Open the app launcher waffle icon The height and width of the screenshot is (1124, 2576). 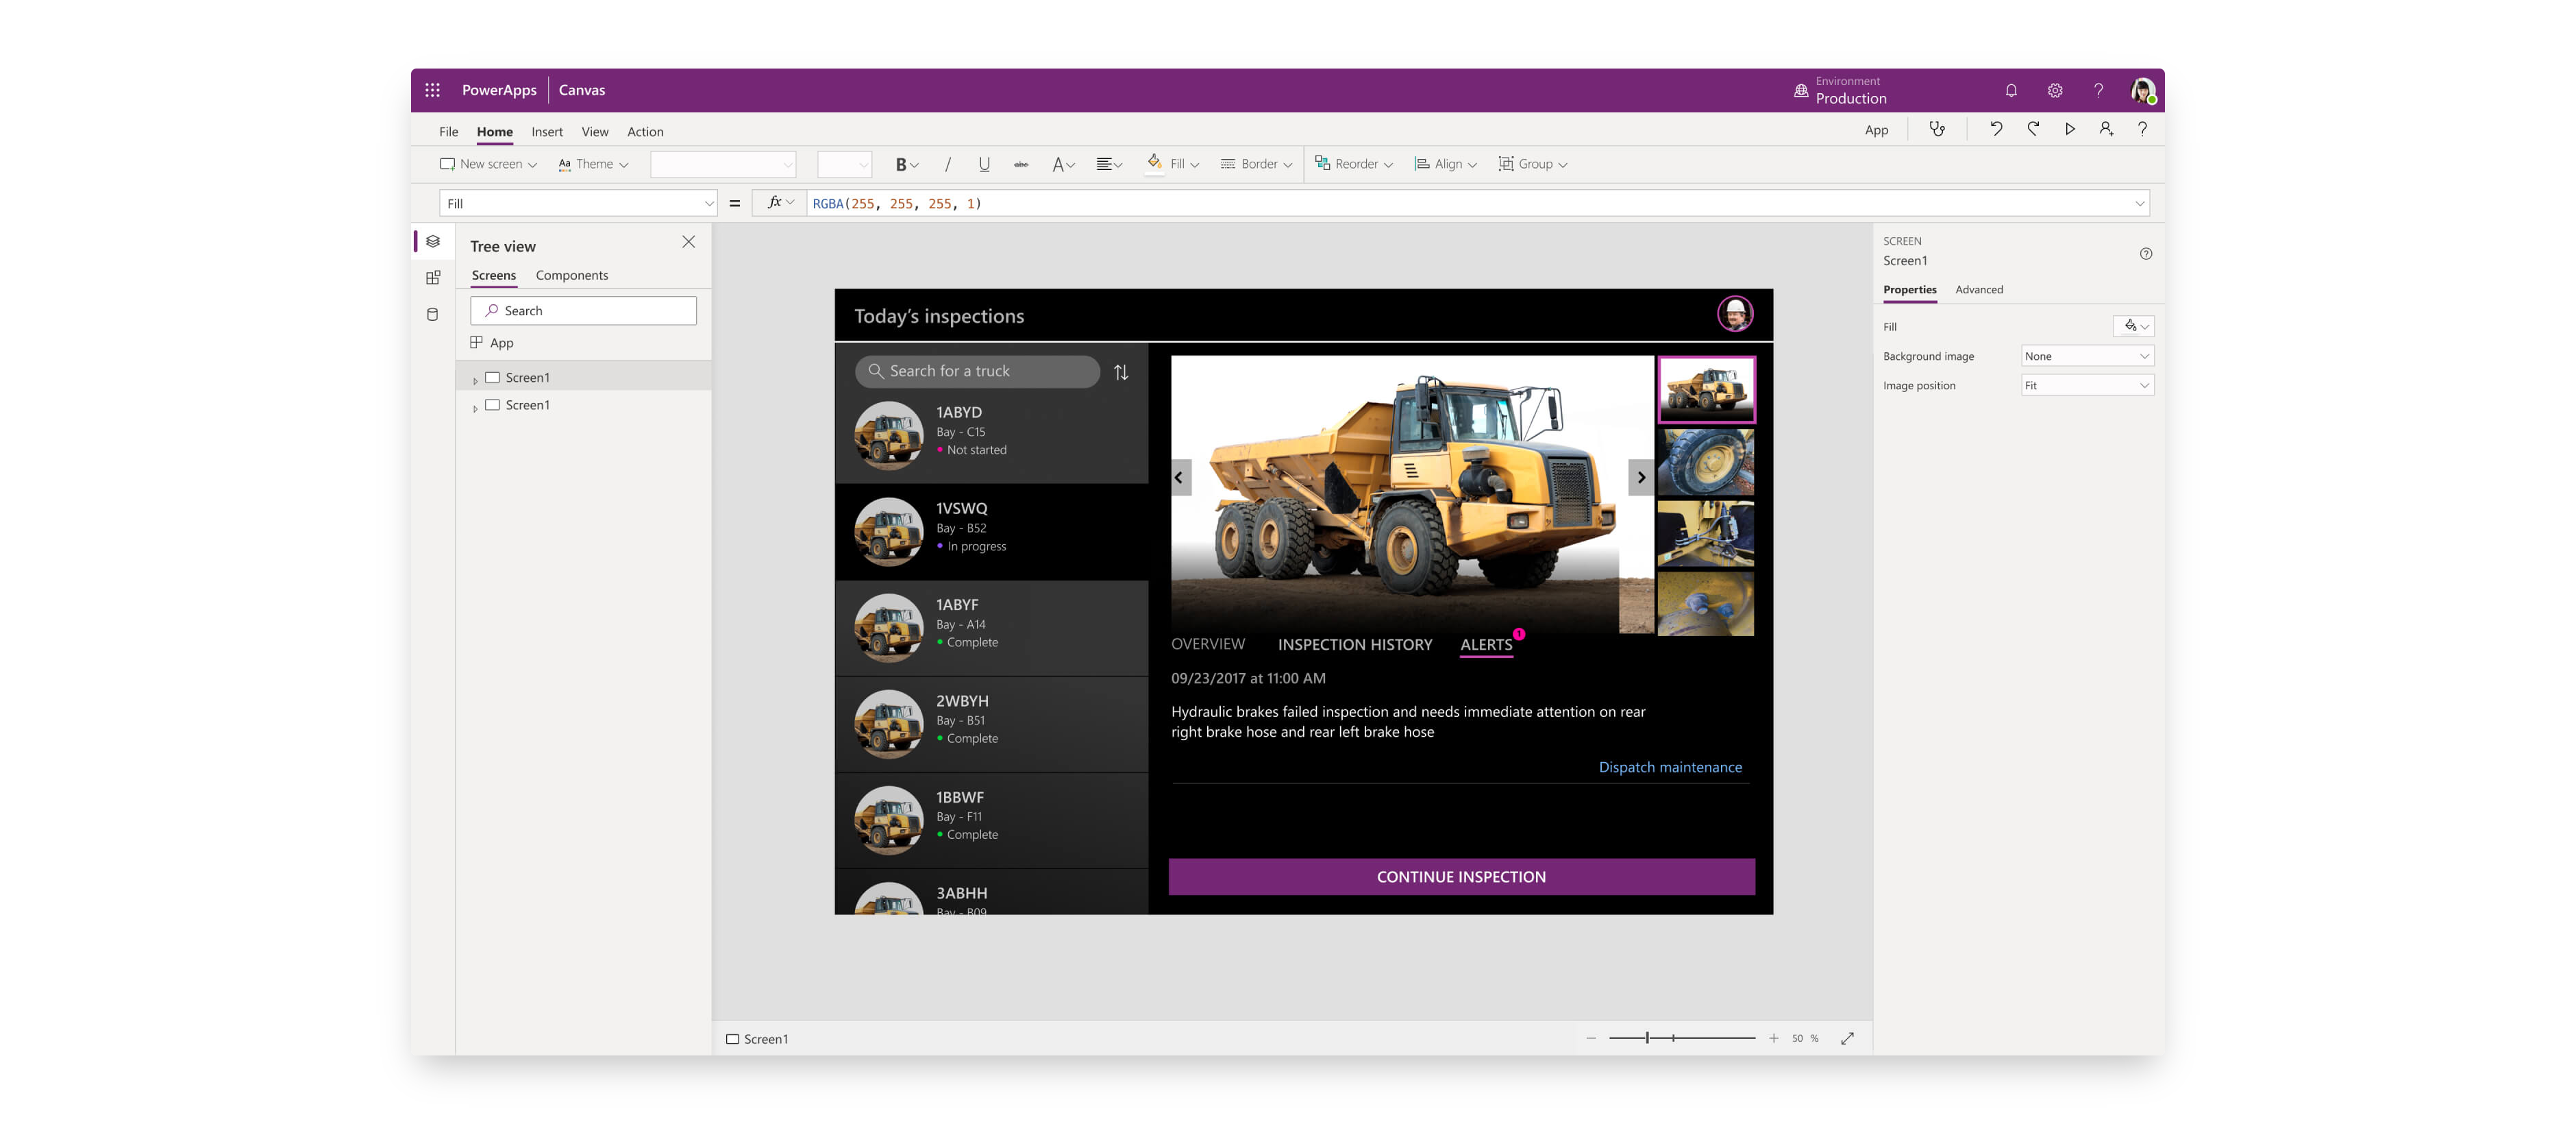point(432,90)
